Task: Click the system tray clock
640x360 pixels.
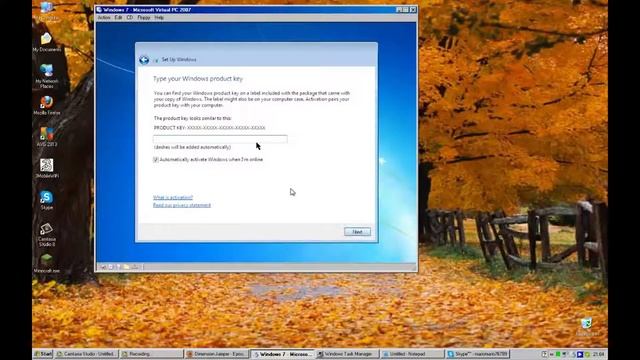Action: point(598,354)
